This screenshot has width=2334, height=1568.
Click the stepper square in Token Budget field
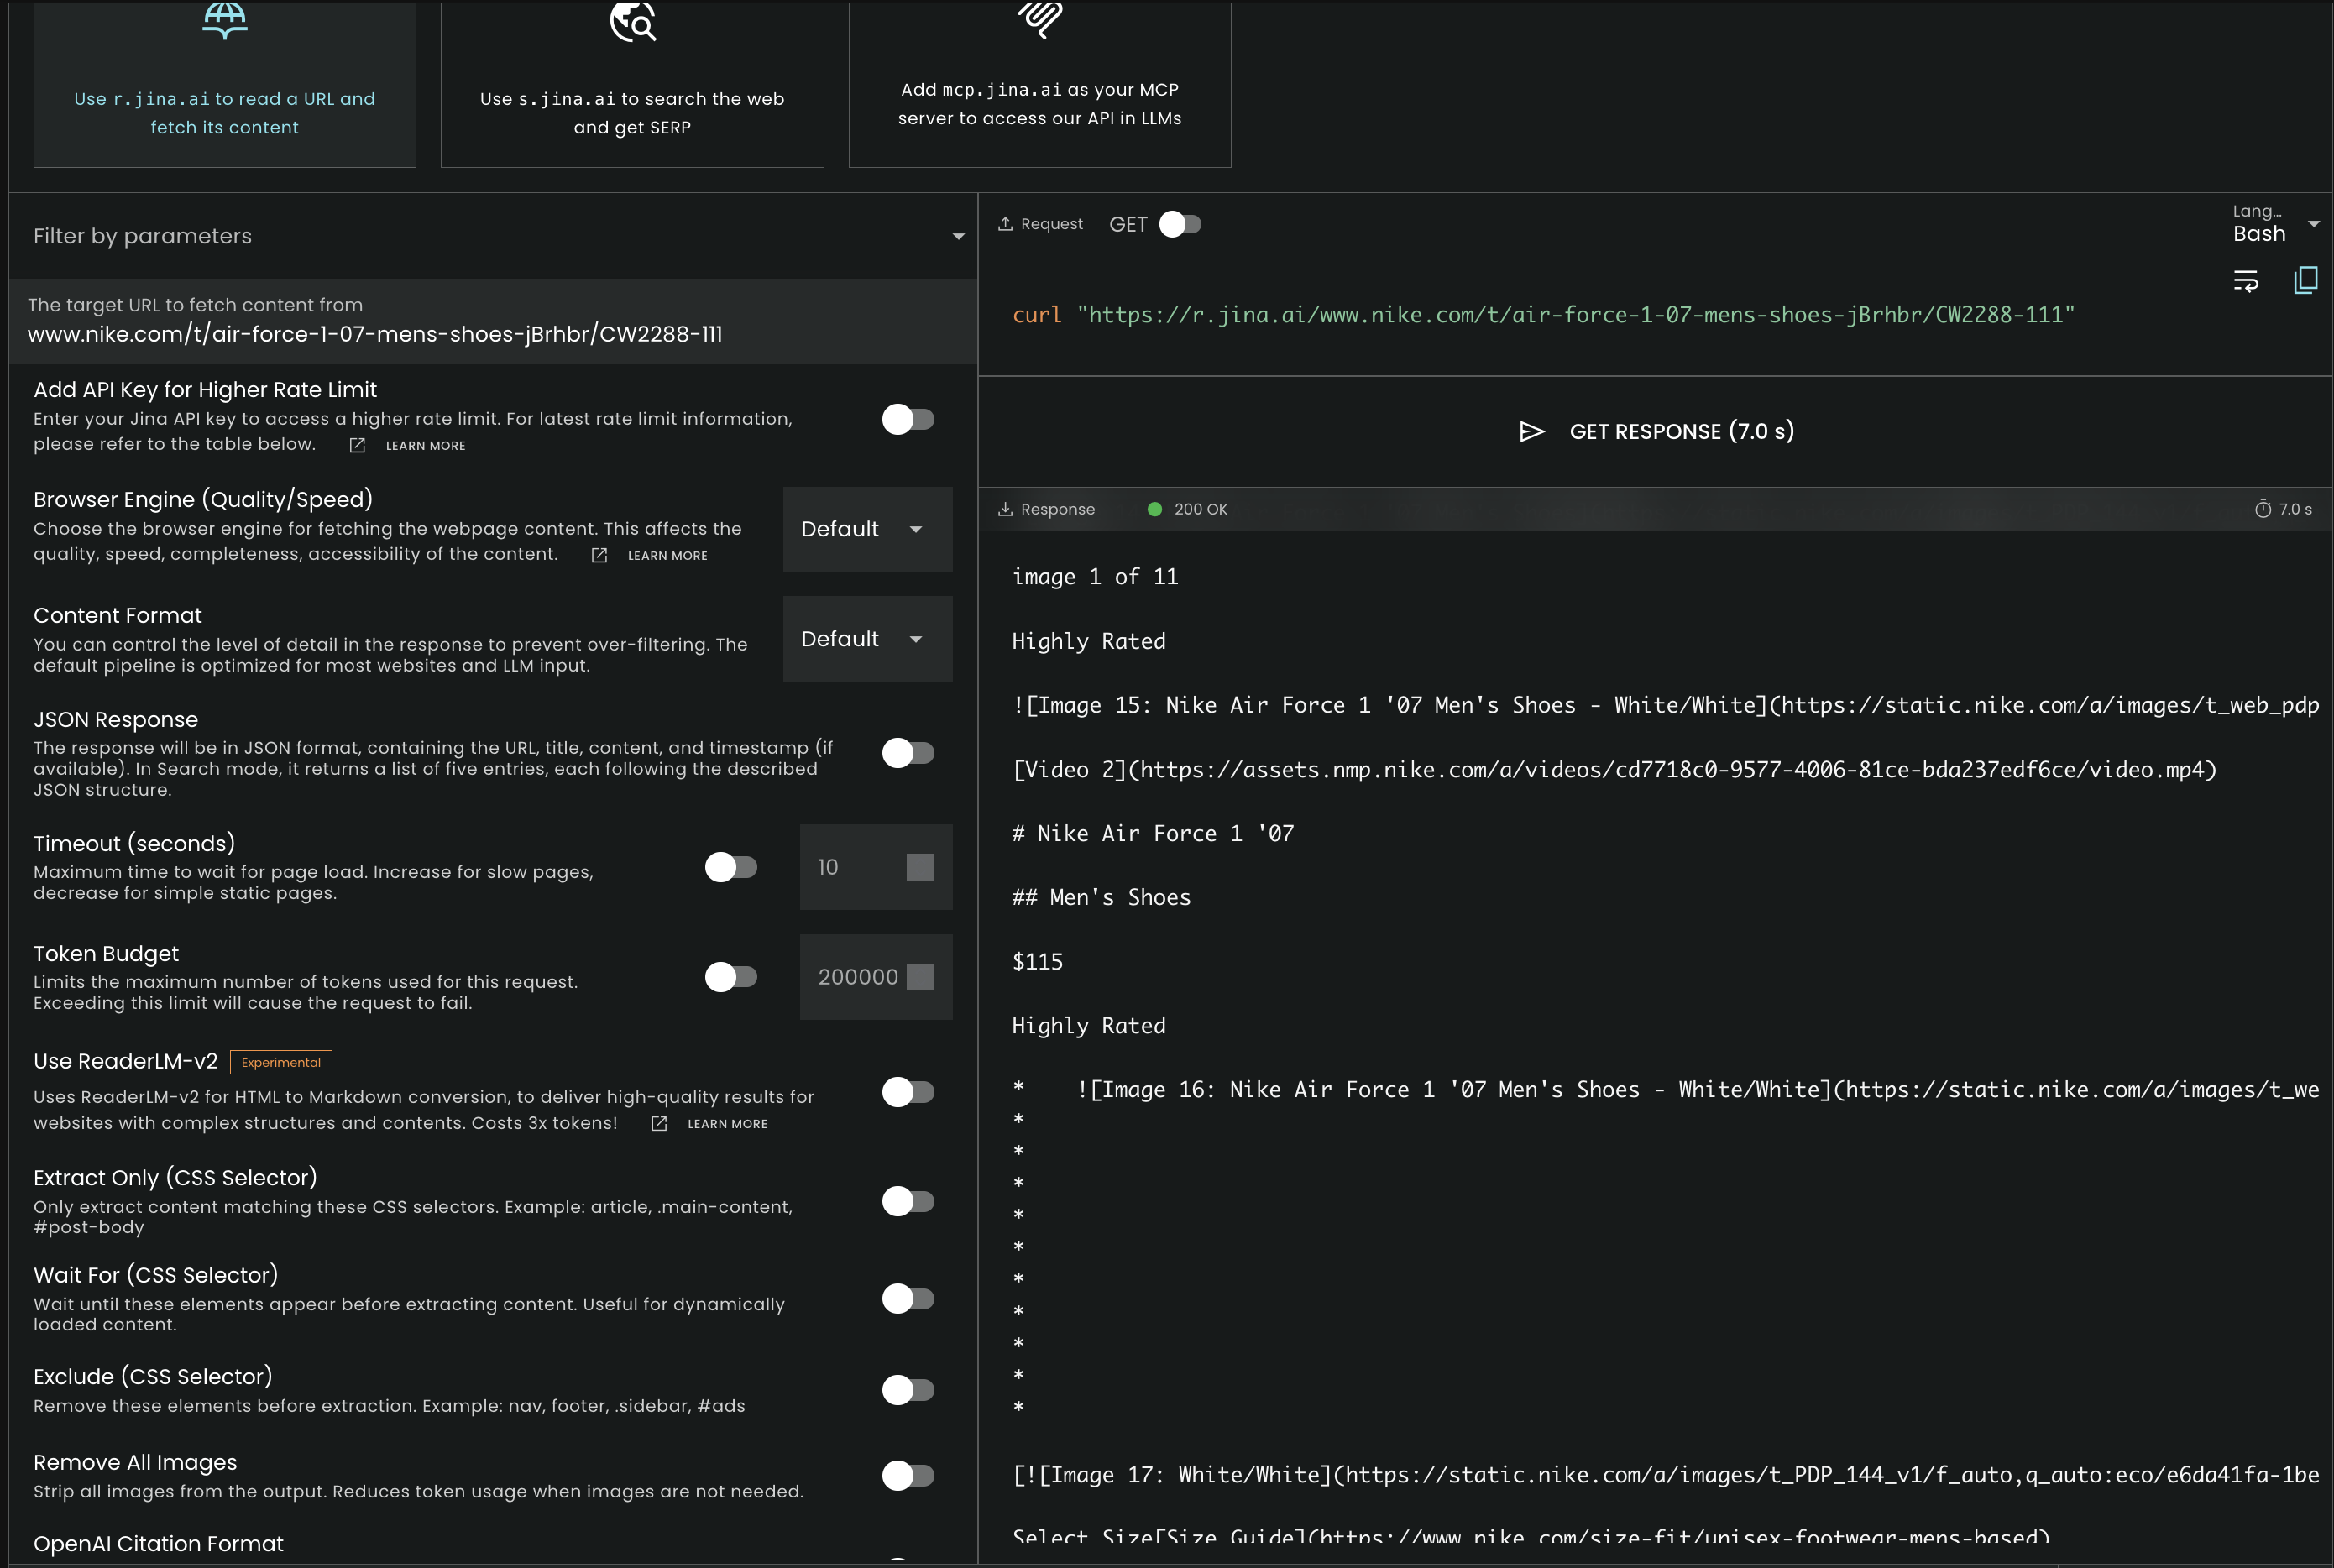(920, 977)
